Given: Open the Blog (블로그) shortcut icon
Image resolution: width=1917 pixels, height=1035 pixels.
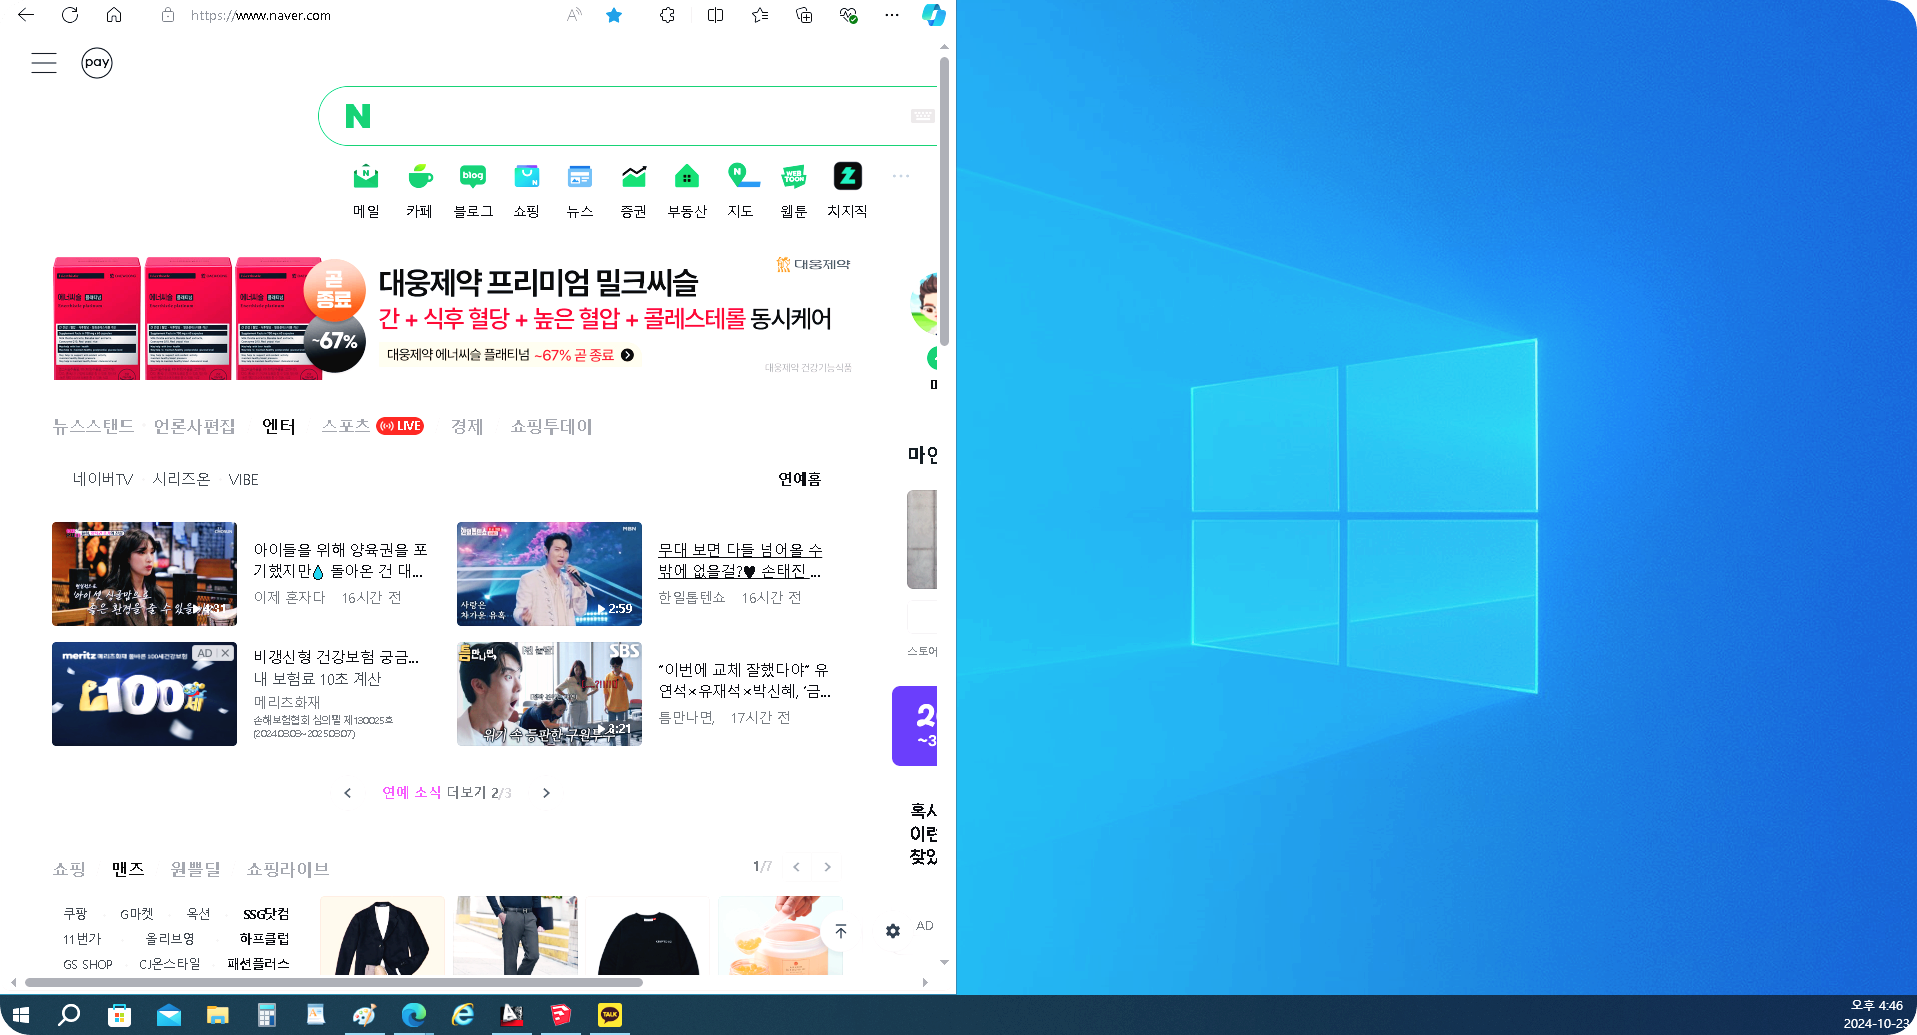Looking at the screenshot, I should [473, 177].
